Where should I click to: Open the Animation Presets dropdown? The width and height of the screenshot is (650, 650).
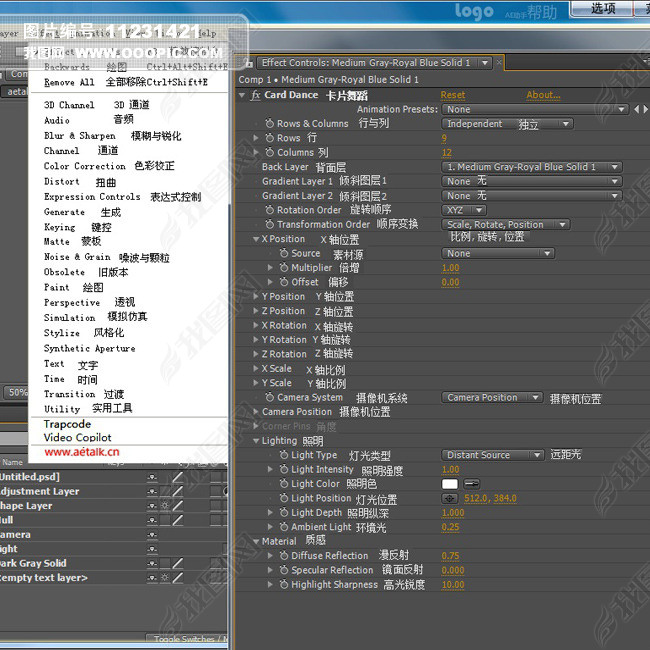coord(535,109)
